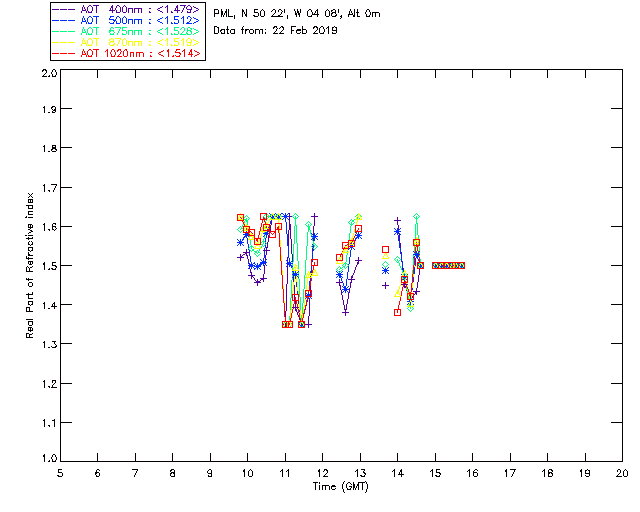The height and width of the screenshot is (512, 640).
Task: Click the x-axis hour label 16
Action: coord(473,473)
